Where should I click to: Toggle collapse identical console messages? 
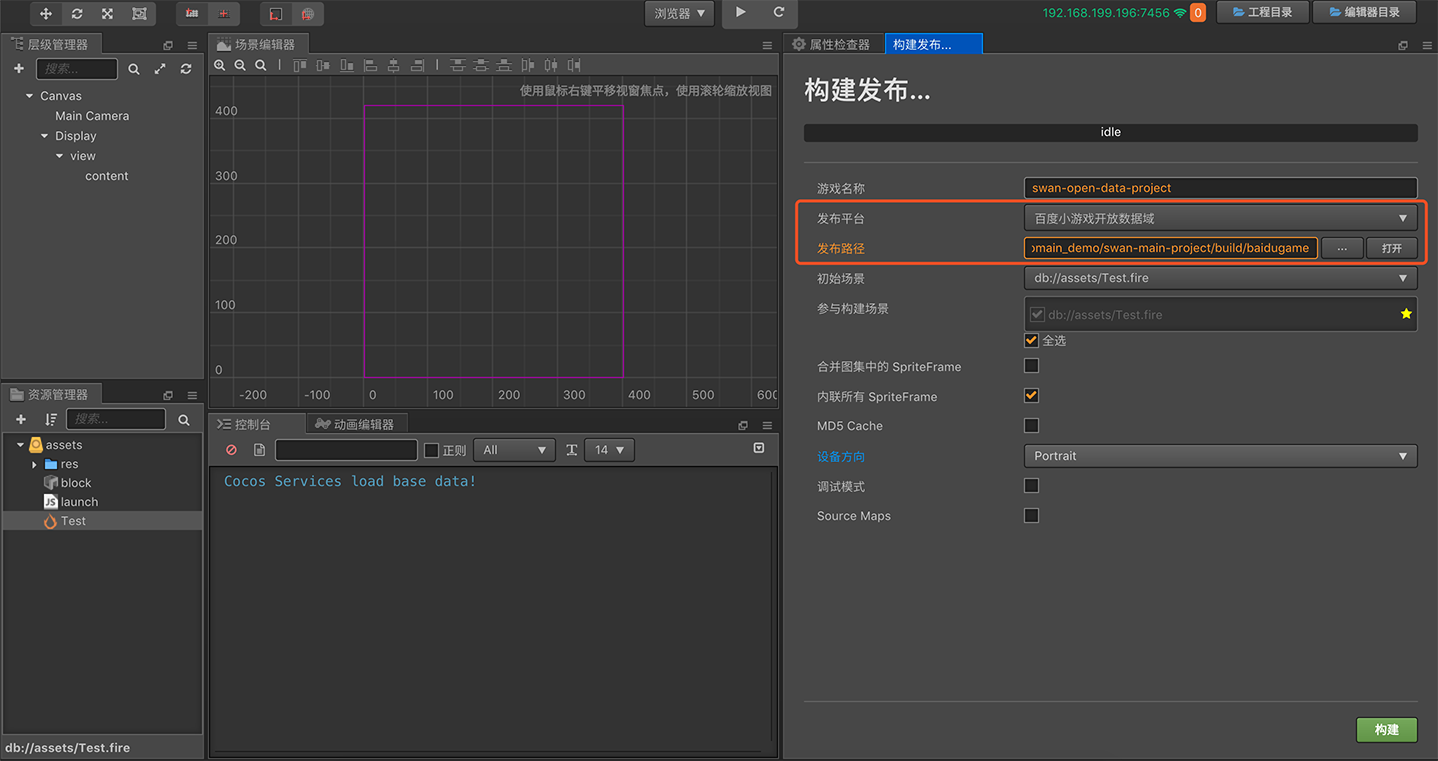tap(759, 448)
